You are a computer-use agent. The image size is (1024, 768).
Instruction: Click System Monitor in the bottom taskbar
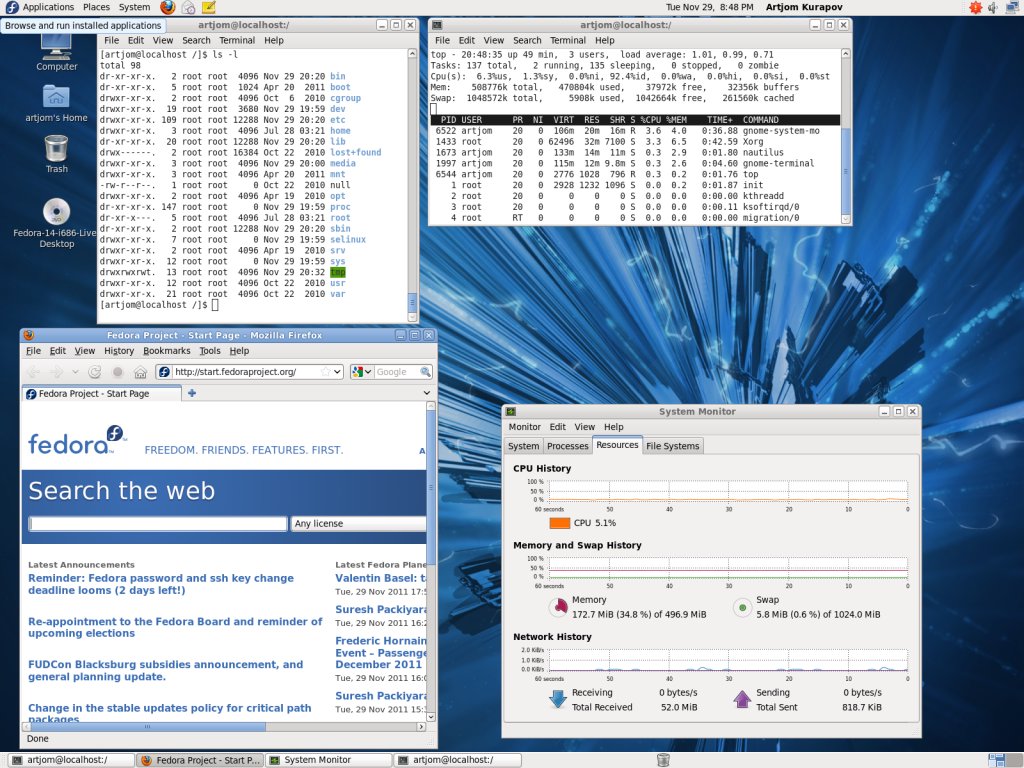(x=317, y=760)
